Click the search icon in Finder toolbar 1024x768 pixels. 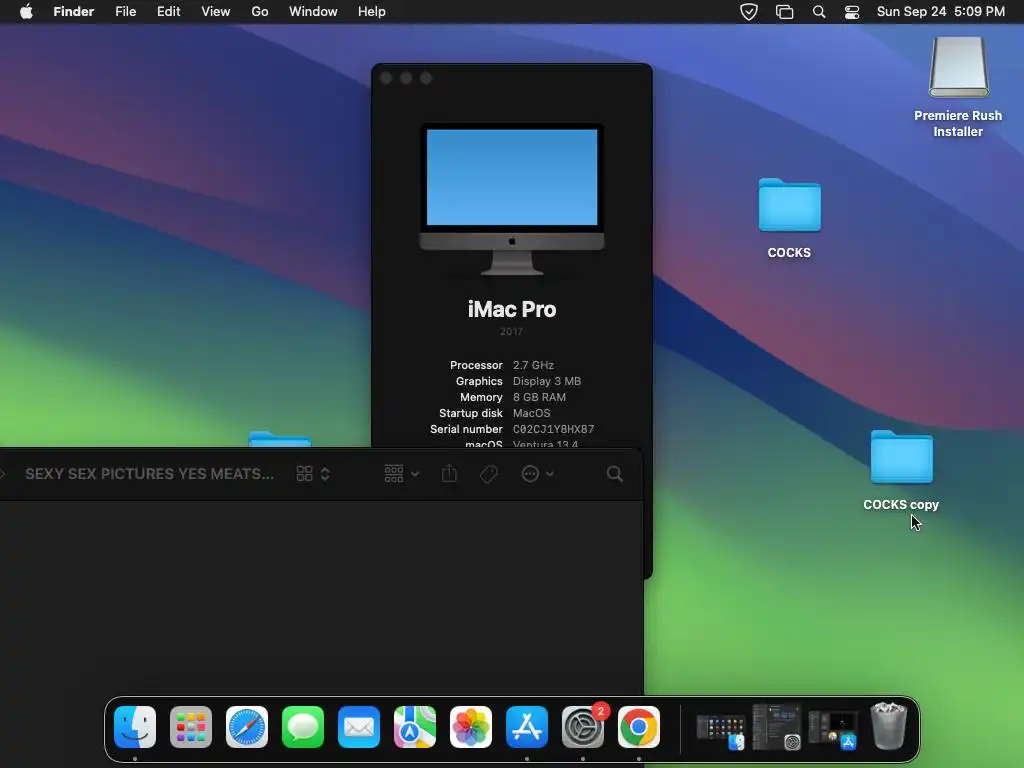[615, 473]
